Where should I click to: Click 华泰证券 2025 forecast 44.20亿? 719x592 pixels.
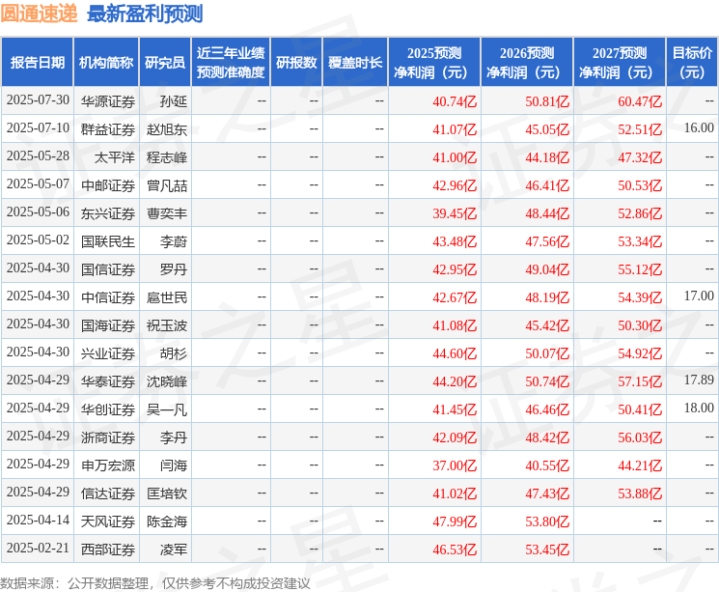pos(454,382)
